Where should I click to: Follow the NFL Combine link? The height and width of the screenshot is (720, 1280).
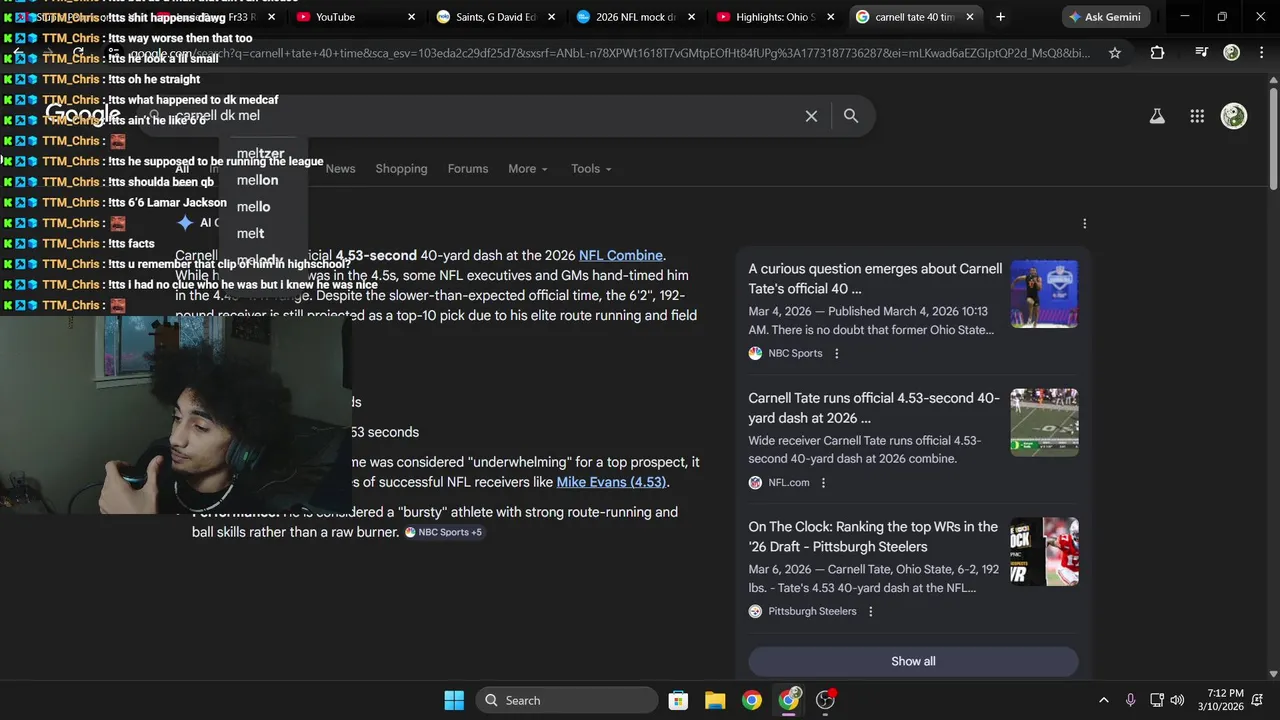620,255
